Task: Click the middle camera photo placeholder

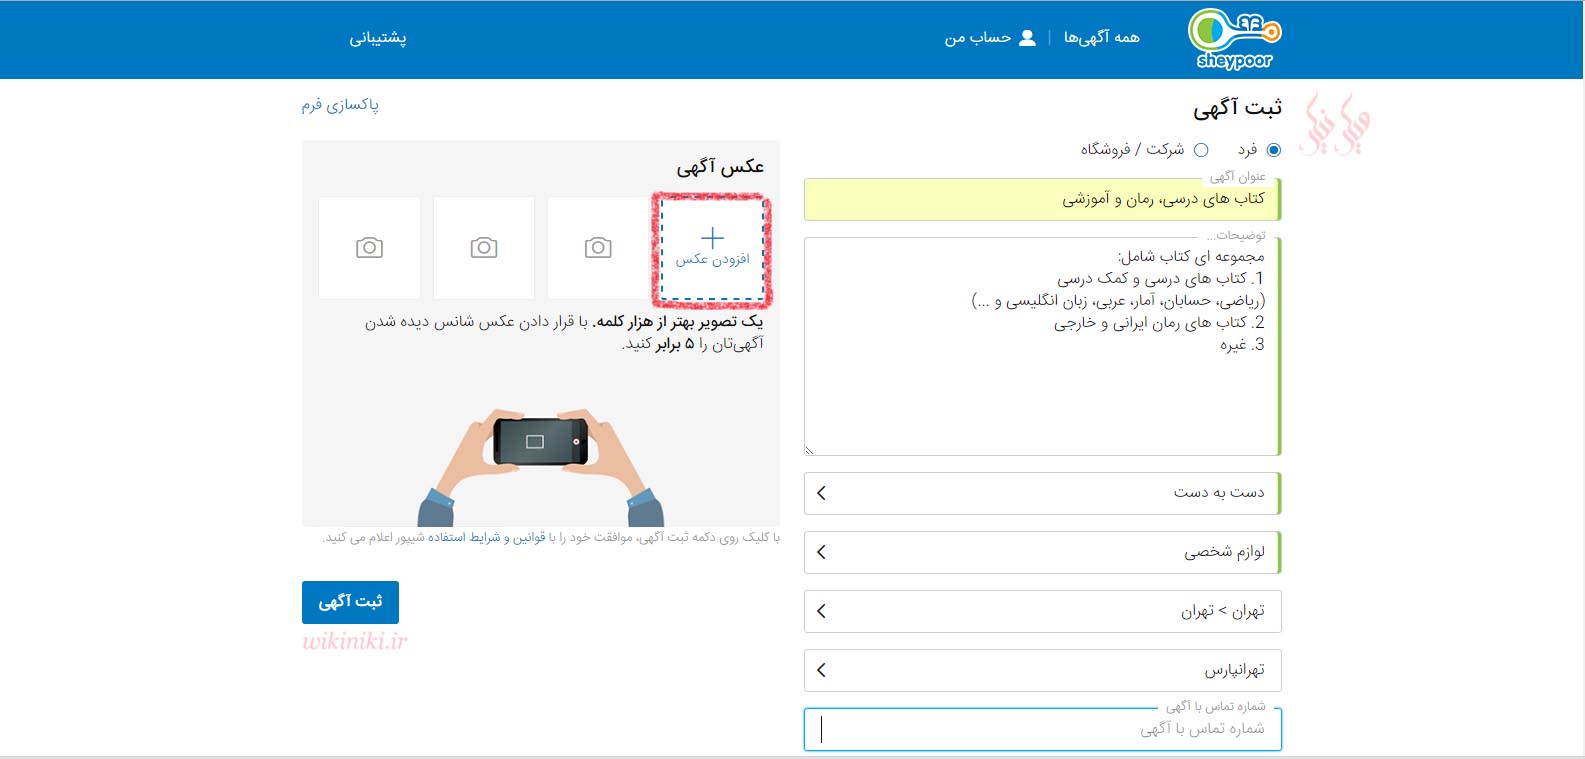Action: pos(484,248)
